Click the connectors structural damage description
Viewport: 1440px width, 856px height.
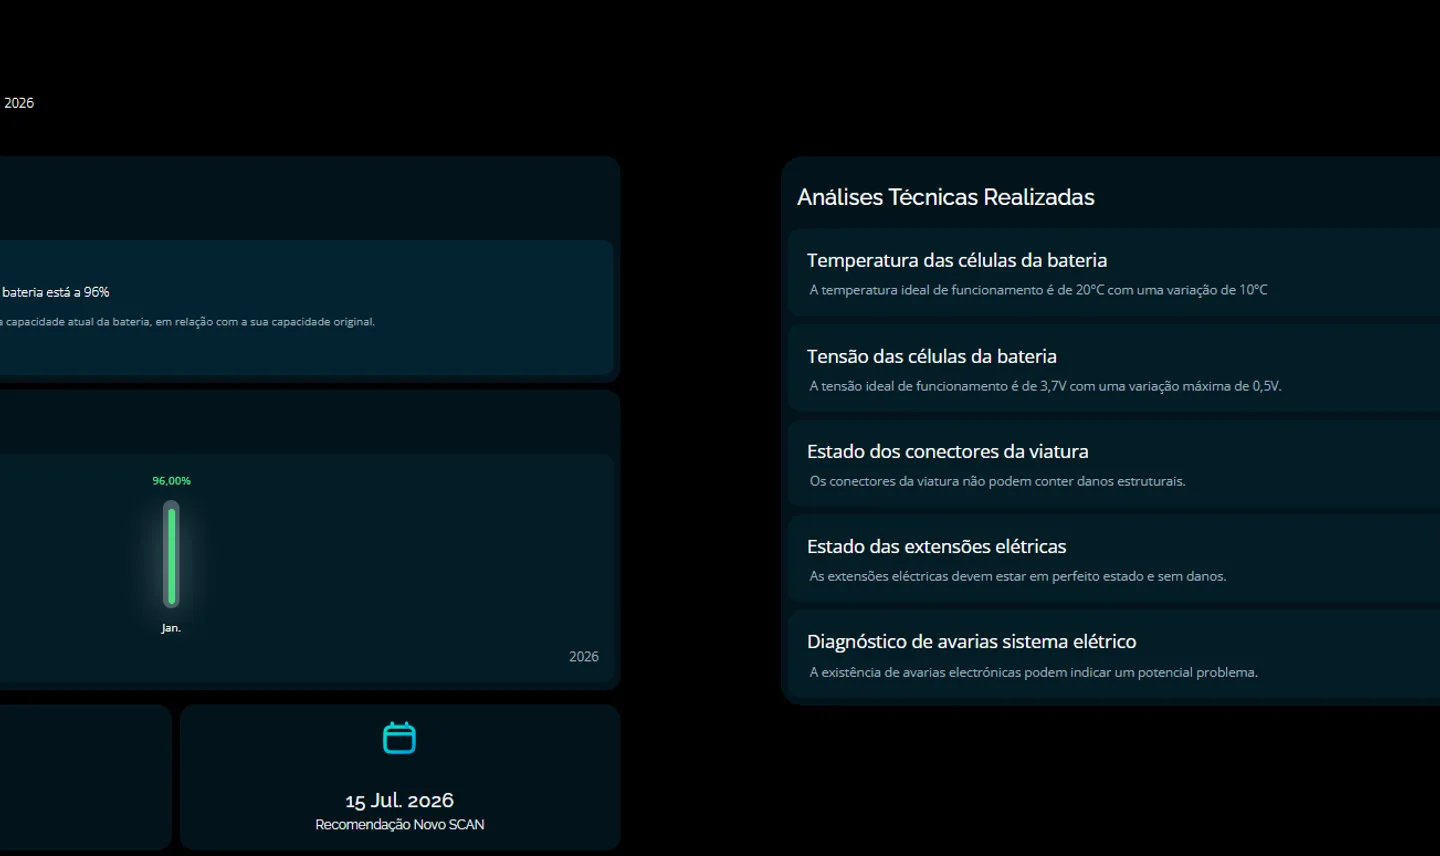pyautogui.click(x=997, y=481)
